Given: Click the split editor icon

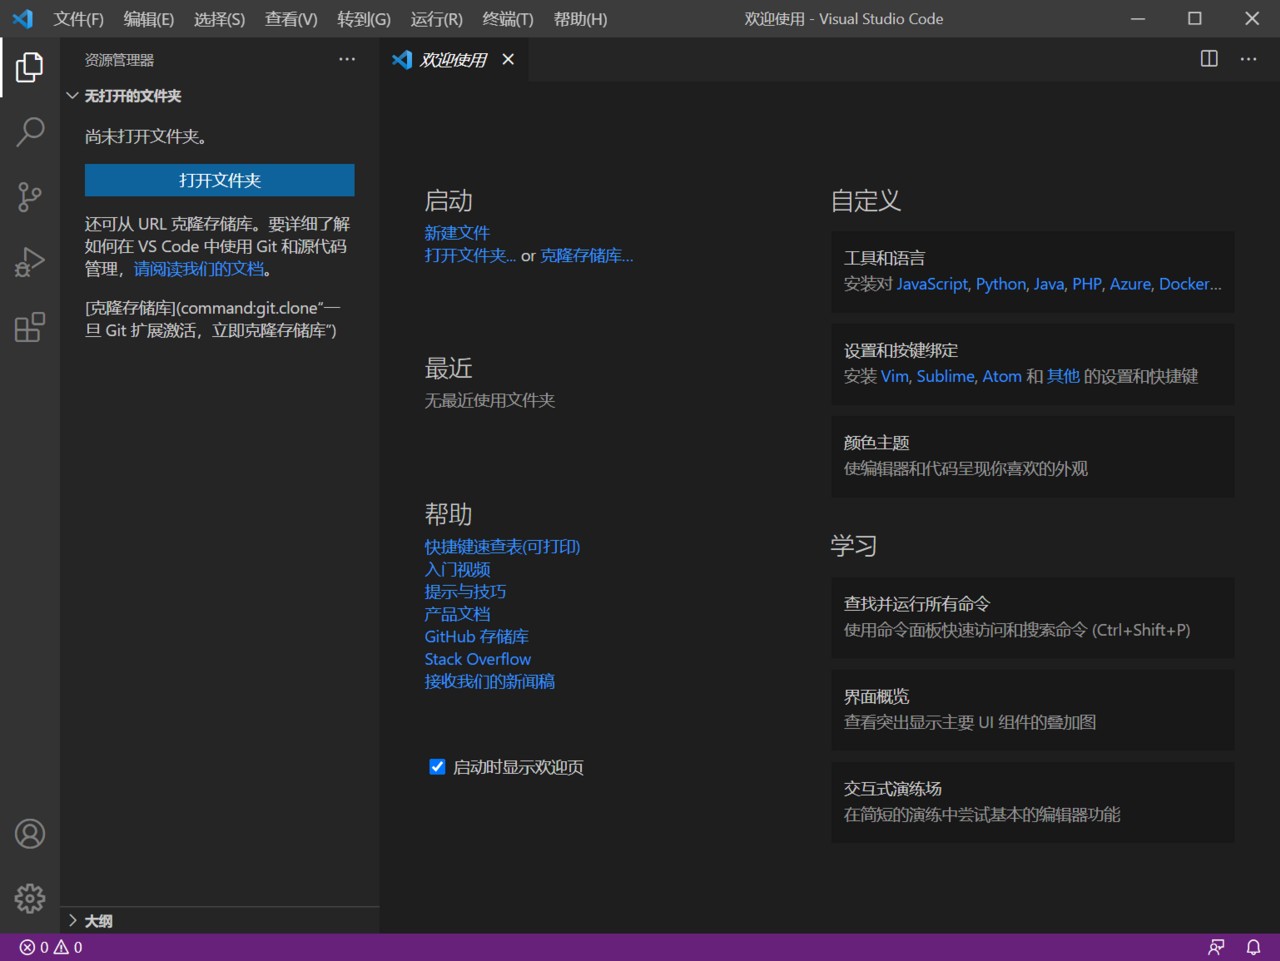Looking at the screenshot, I should 1209,59.
